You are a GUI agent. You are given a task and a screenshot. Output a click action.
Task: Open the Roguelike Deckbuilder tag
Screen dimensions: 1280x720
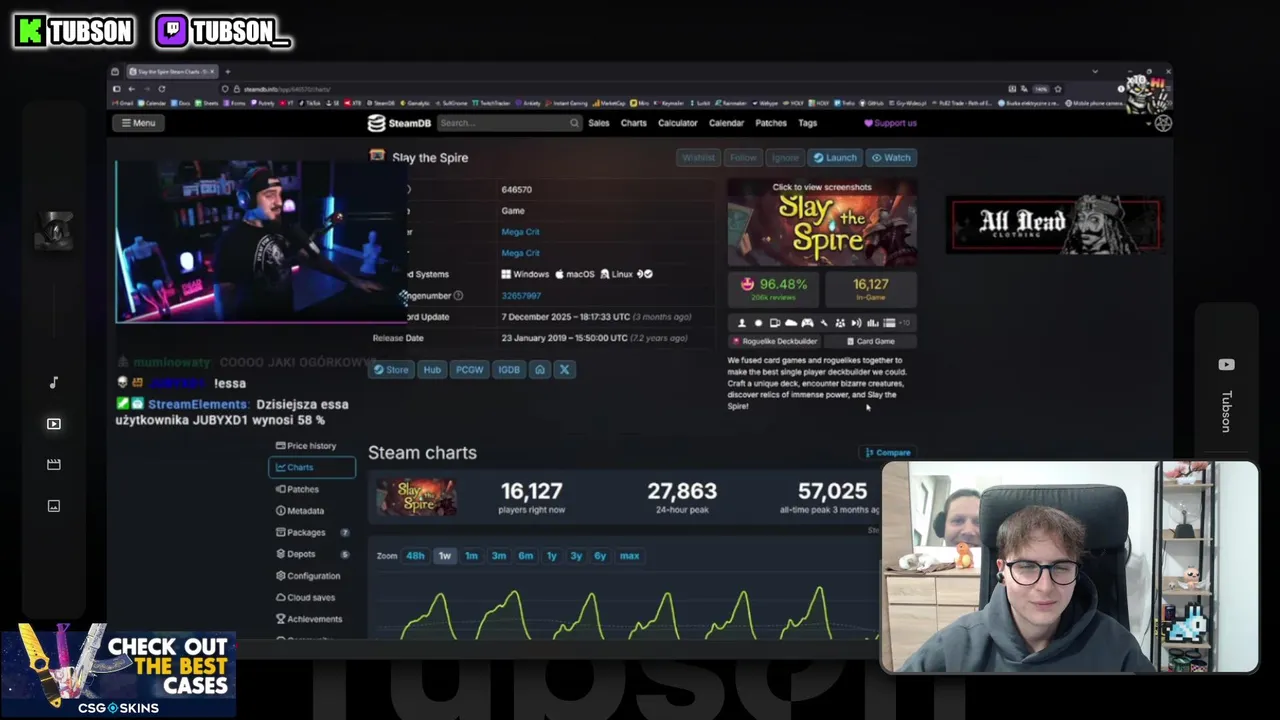tap(774, 341)
